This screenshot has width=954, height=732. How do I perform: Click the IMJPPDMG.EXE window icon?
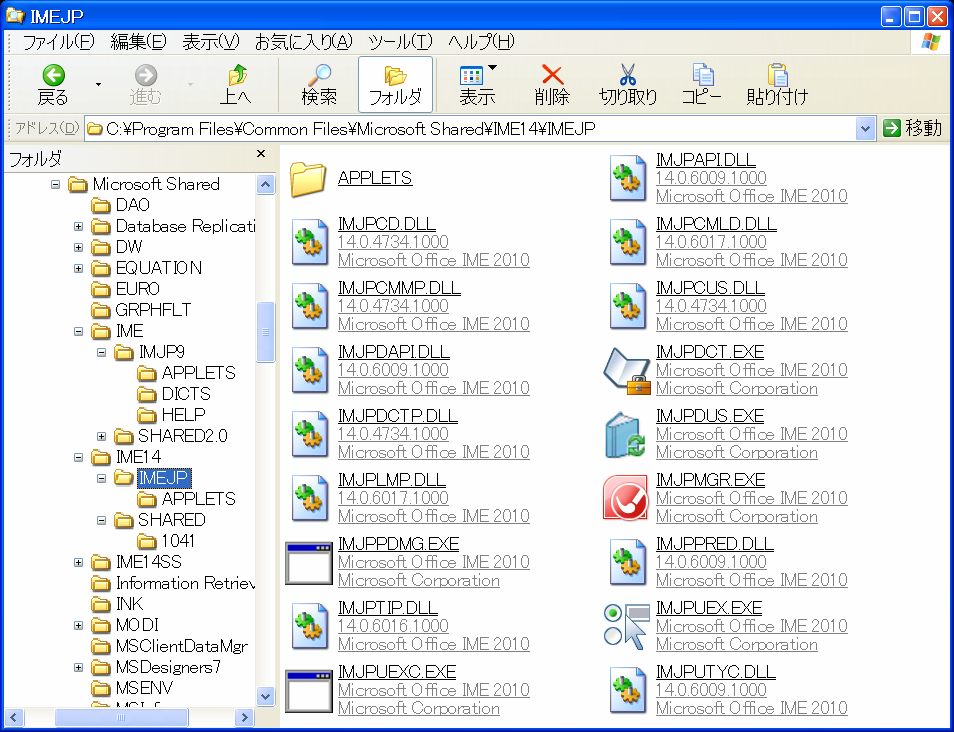309,563
